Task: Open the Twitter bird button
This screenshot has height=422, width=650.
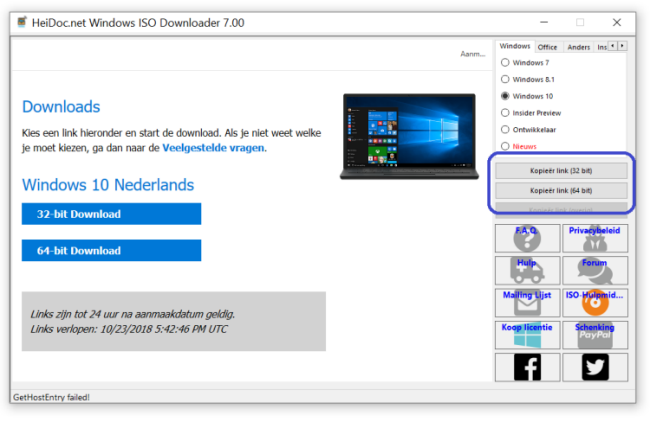Action: point(595,367)
